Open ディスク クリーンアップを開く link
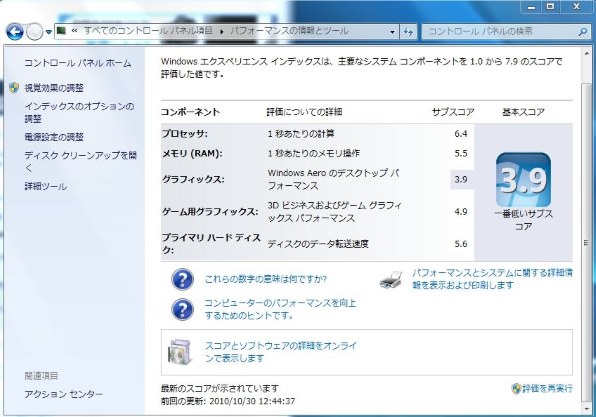This screenshot has width=596, height=417. tap(80, 161)
